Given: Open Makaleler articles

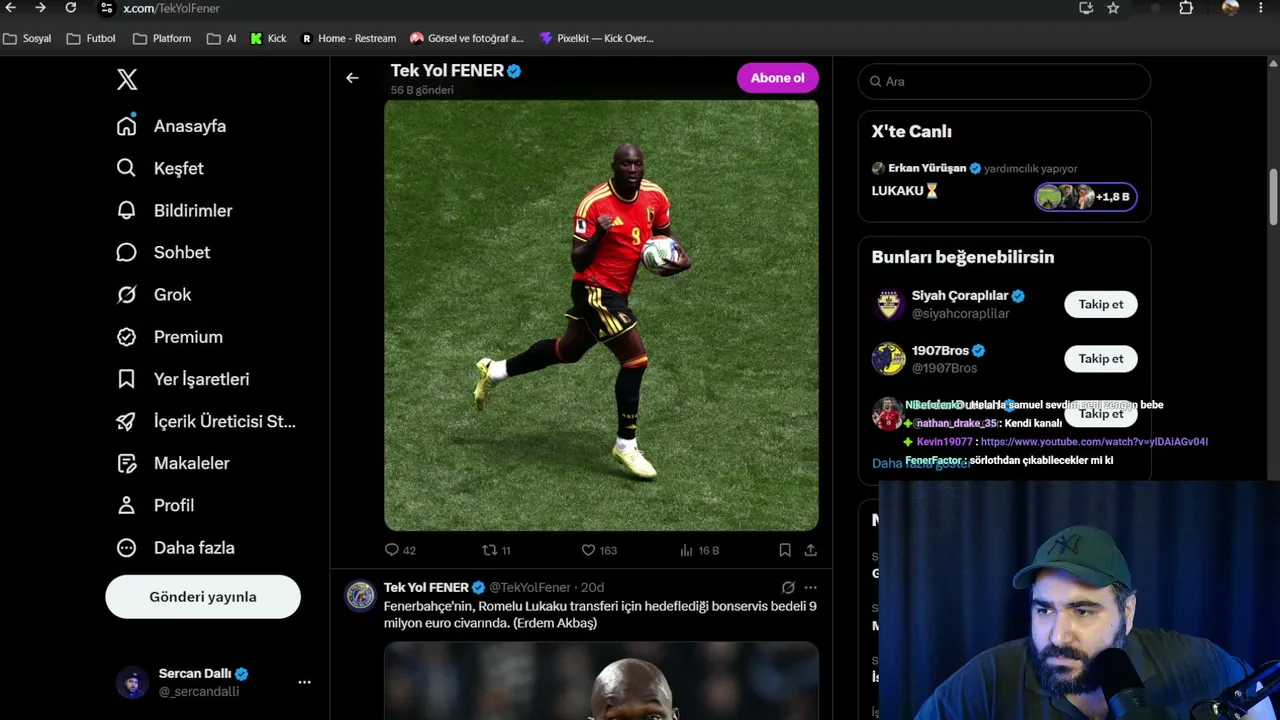Looking at the screenshot, I should [173, 463].
